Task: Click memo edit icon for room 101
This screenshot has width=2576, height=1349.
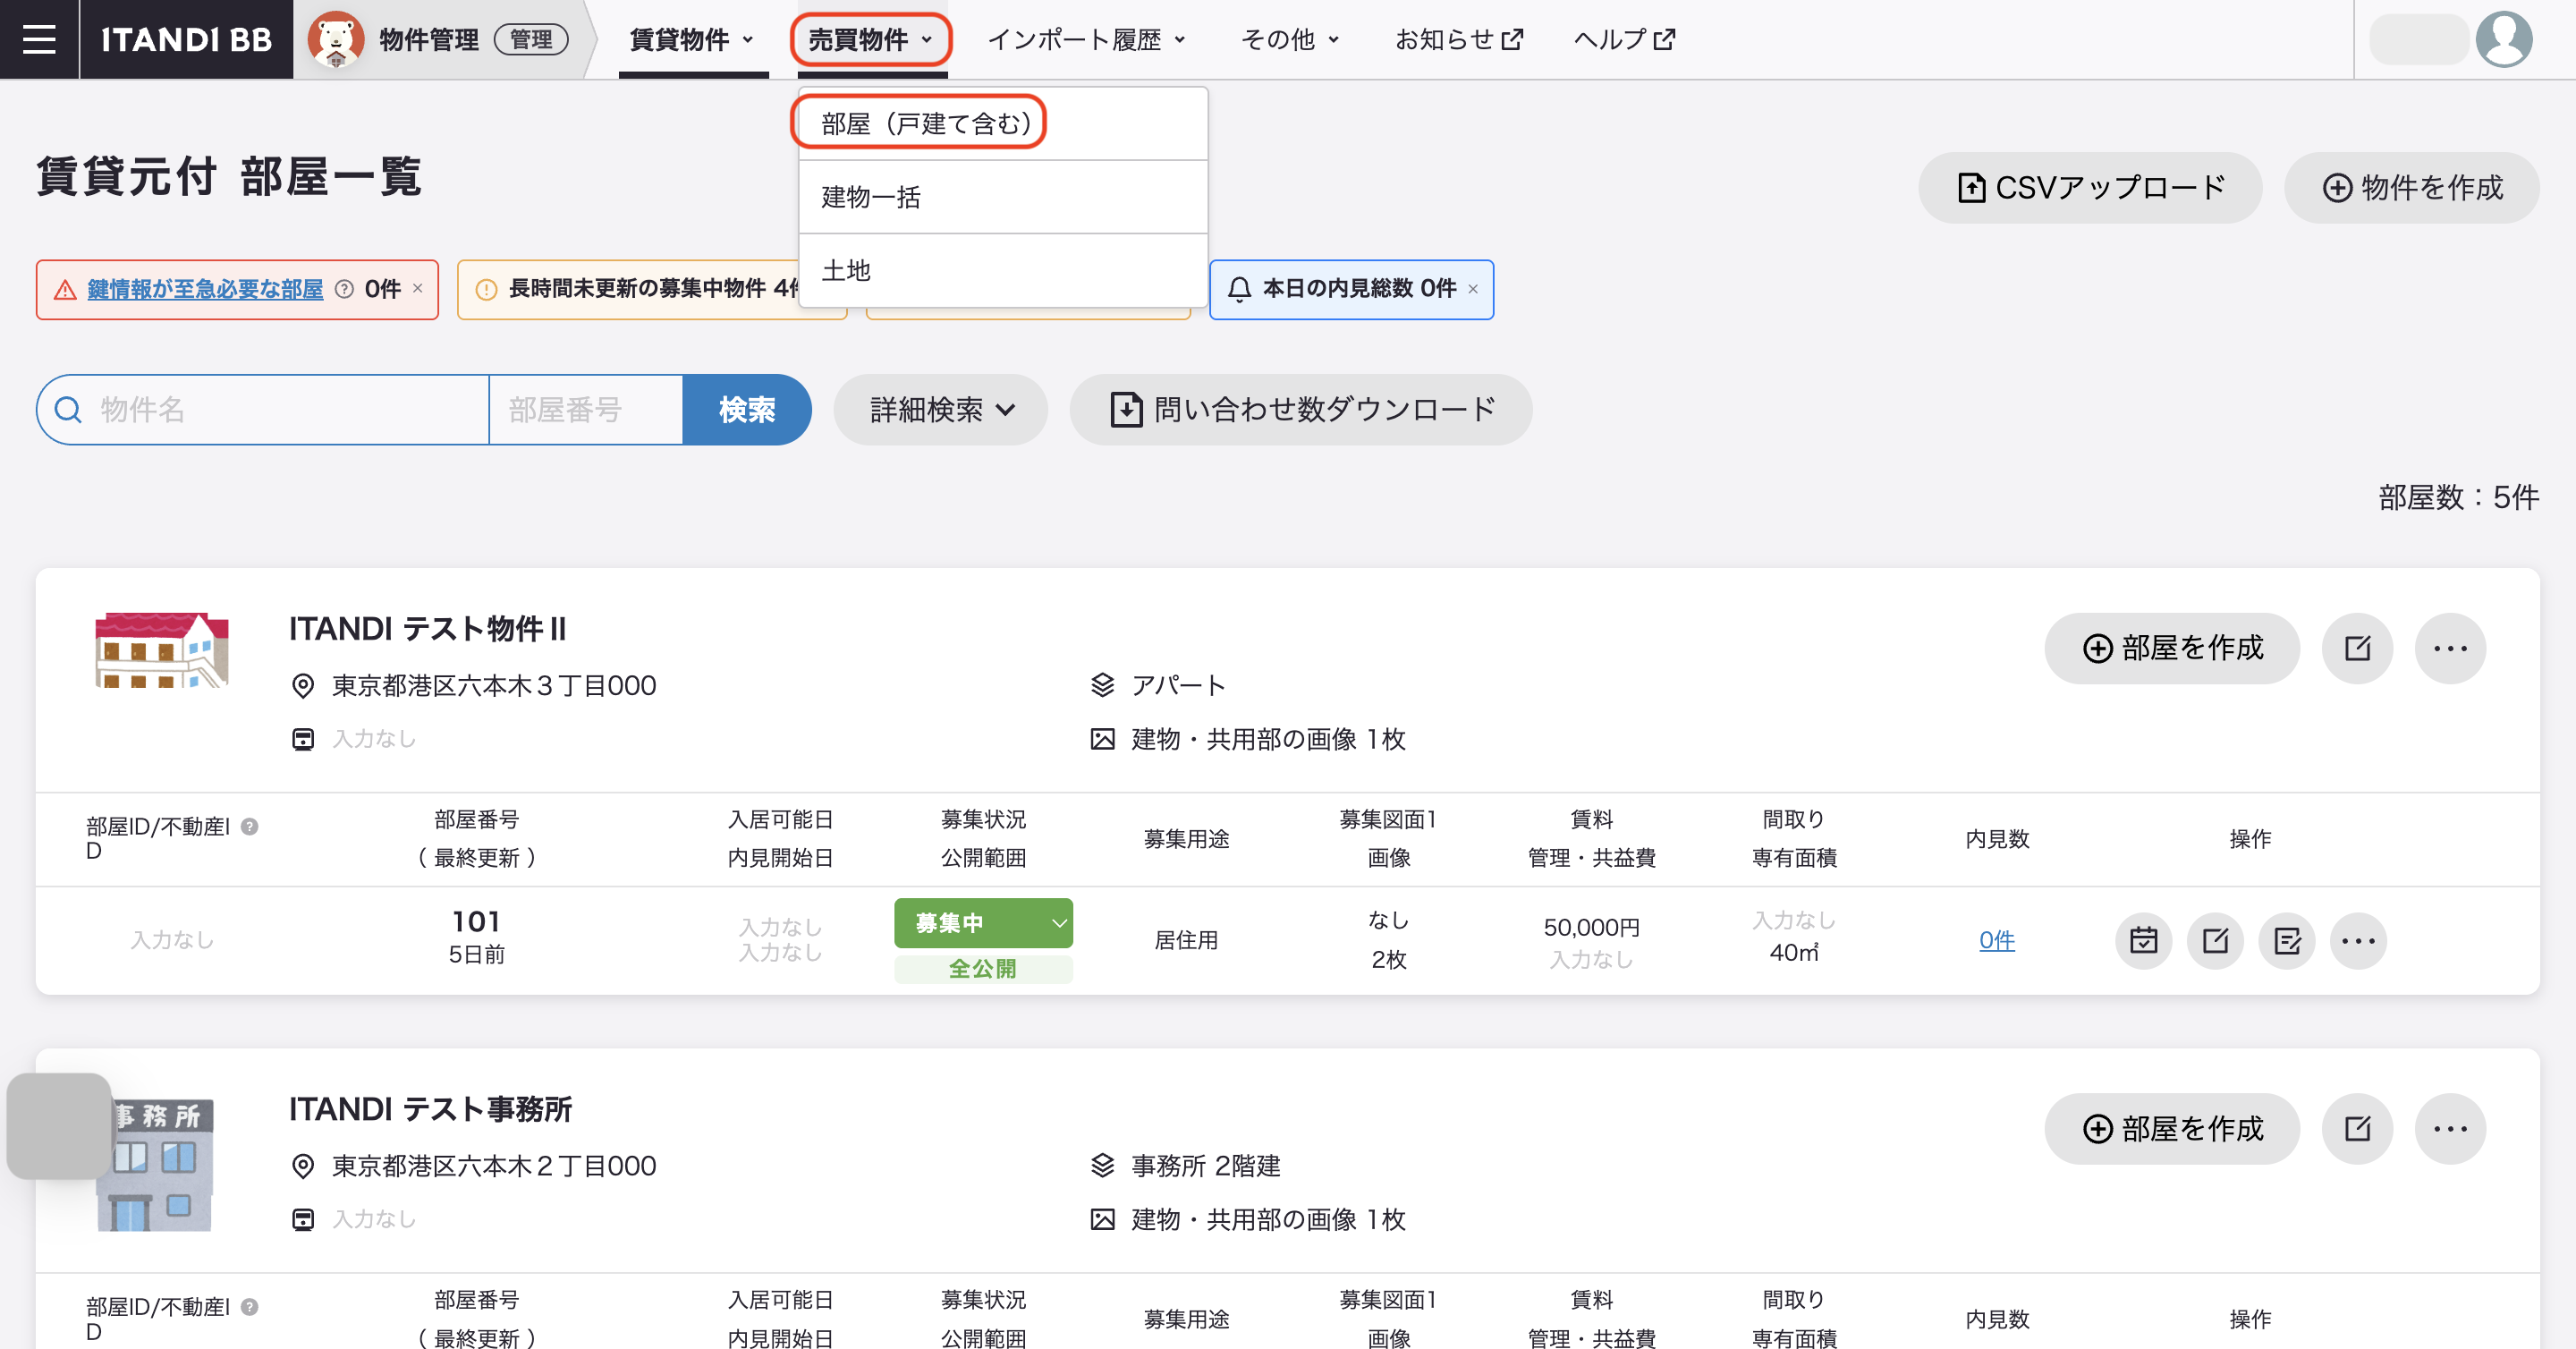Action: pos(2287,940)
